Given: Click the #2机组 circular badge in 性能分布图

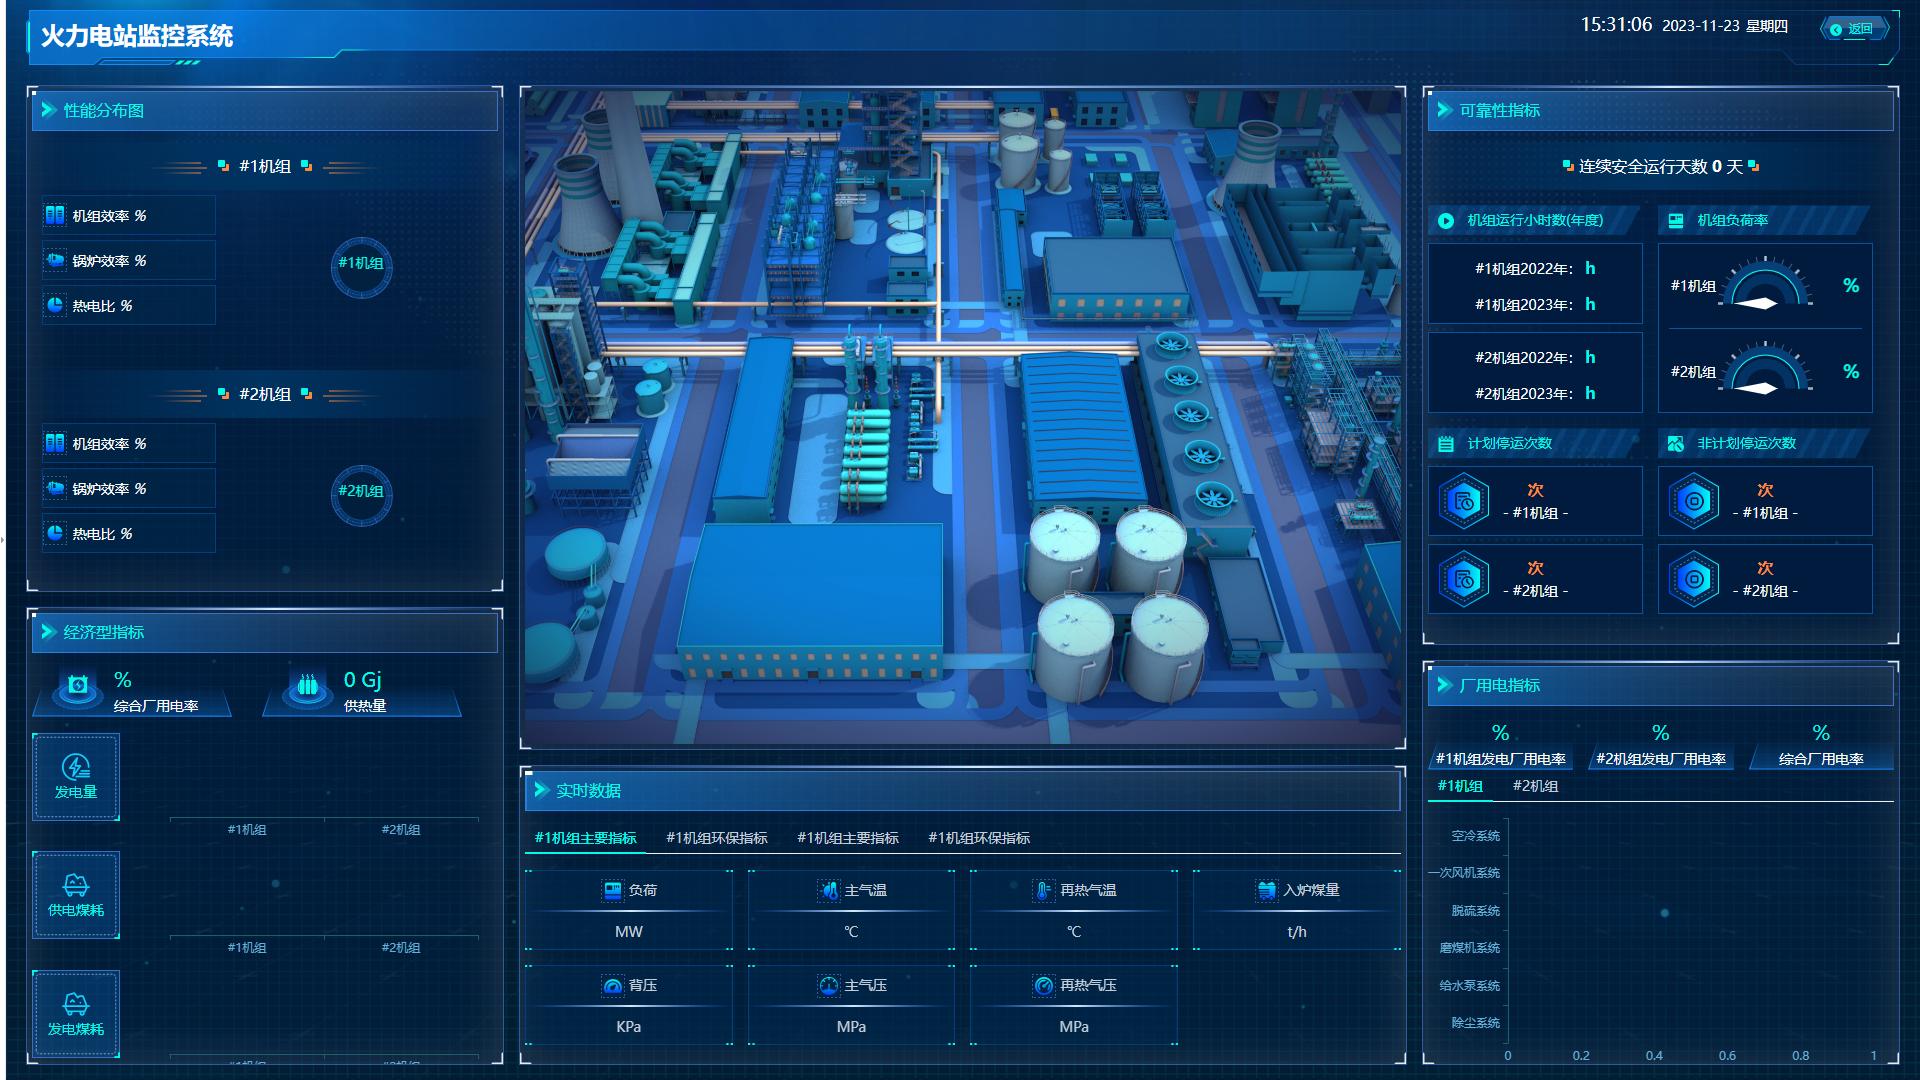Looking at the screenshot, I should click(361, 495).
